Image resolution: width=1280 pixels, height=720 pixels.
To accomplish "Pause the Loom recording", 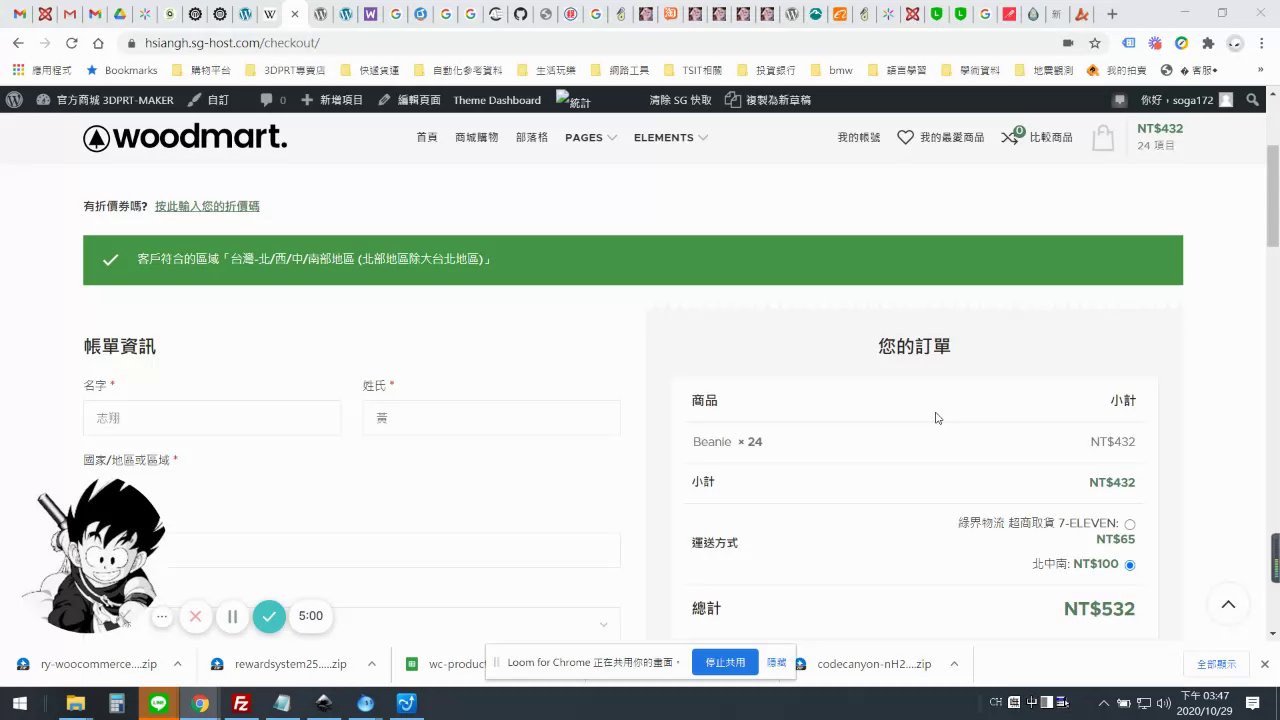I will [232, 616].
